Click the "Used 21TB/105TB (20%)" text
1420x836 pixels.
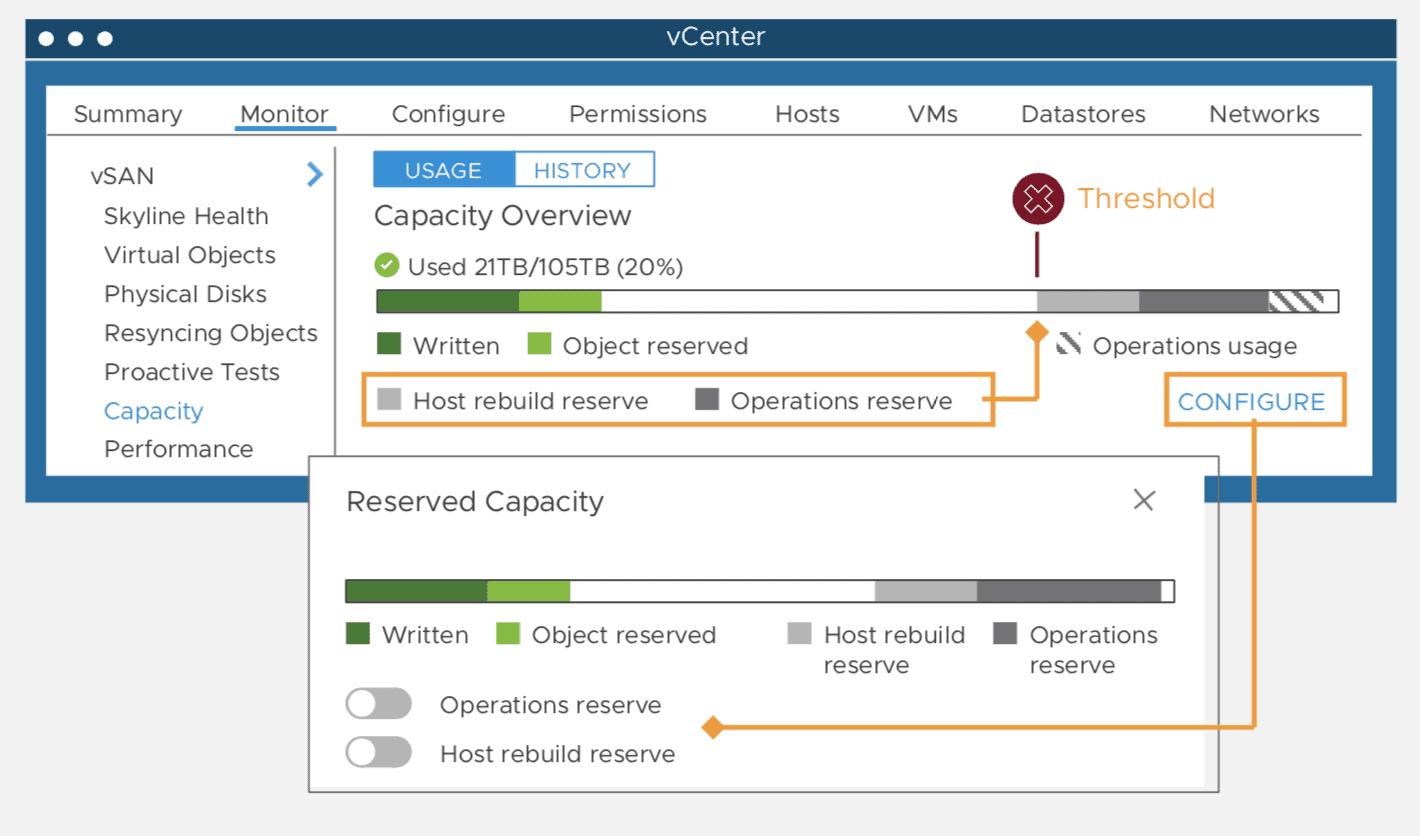[546, 267]
